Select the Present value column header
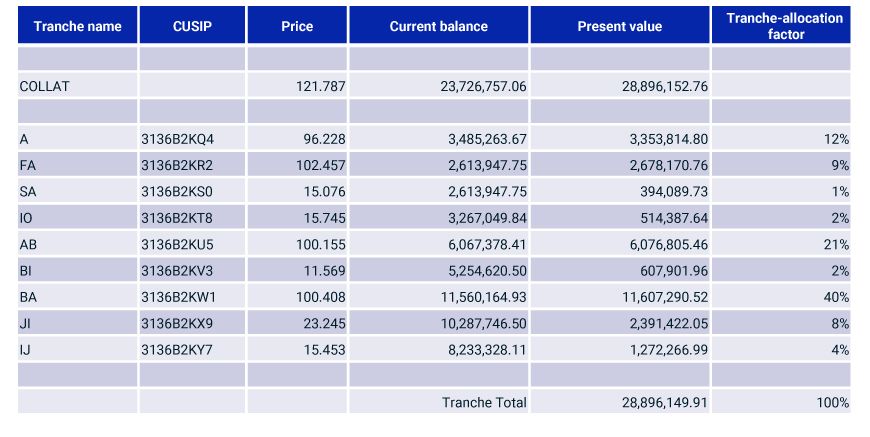The width and height of the screenshot is (870, 437). click(x=619, y=26)
